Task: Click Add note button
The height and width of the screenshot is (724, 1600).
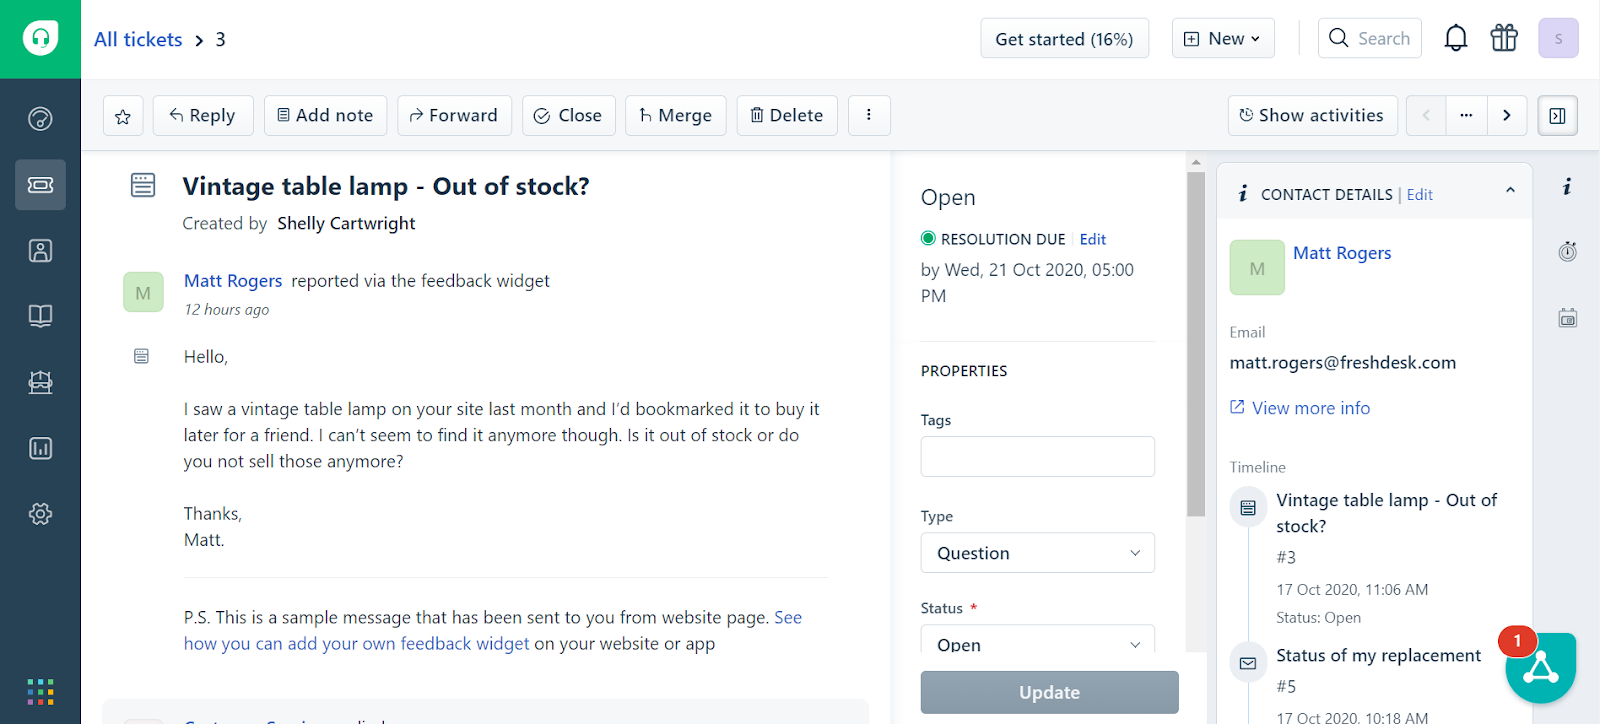Action: pos(325,115)
